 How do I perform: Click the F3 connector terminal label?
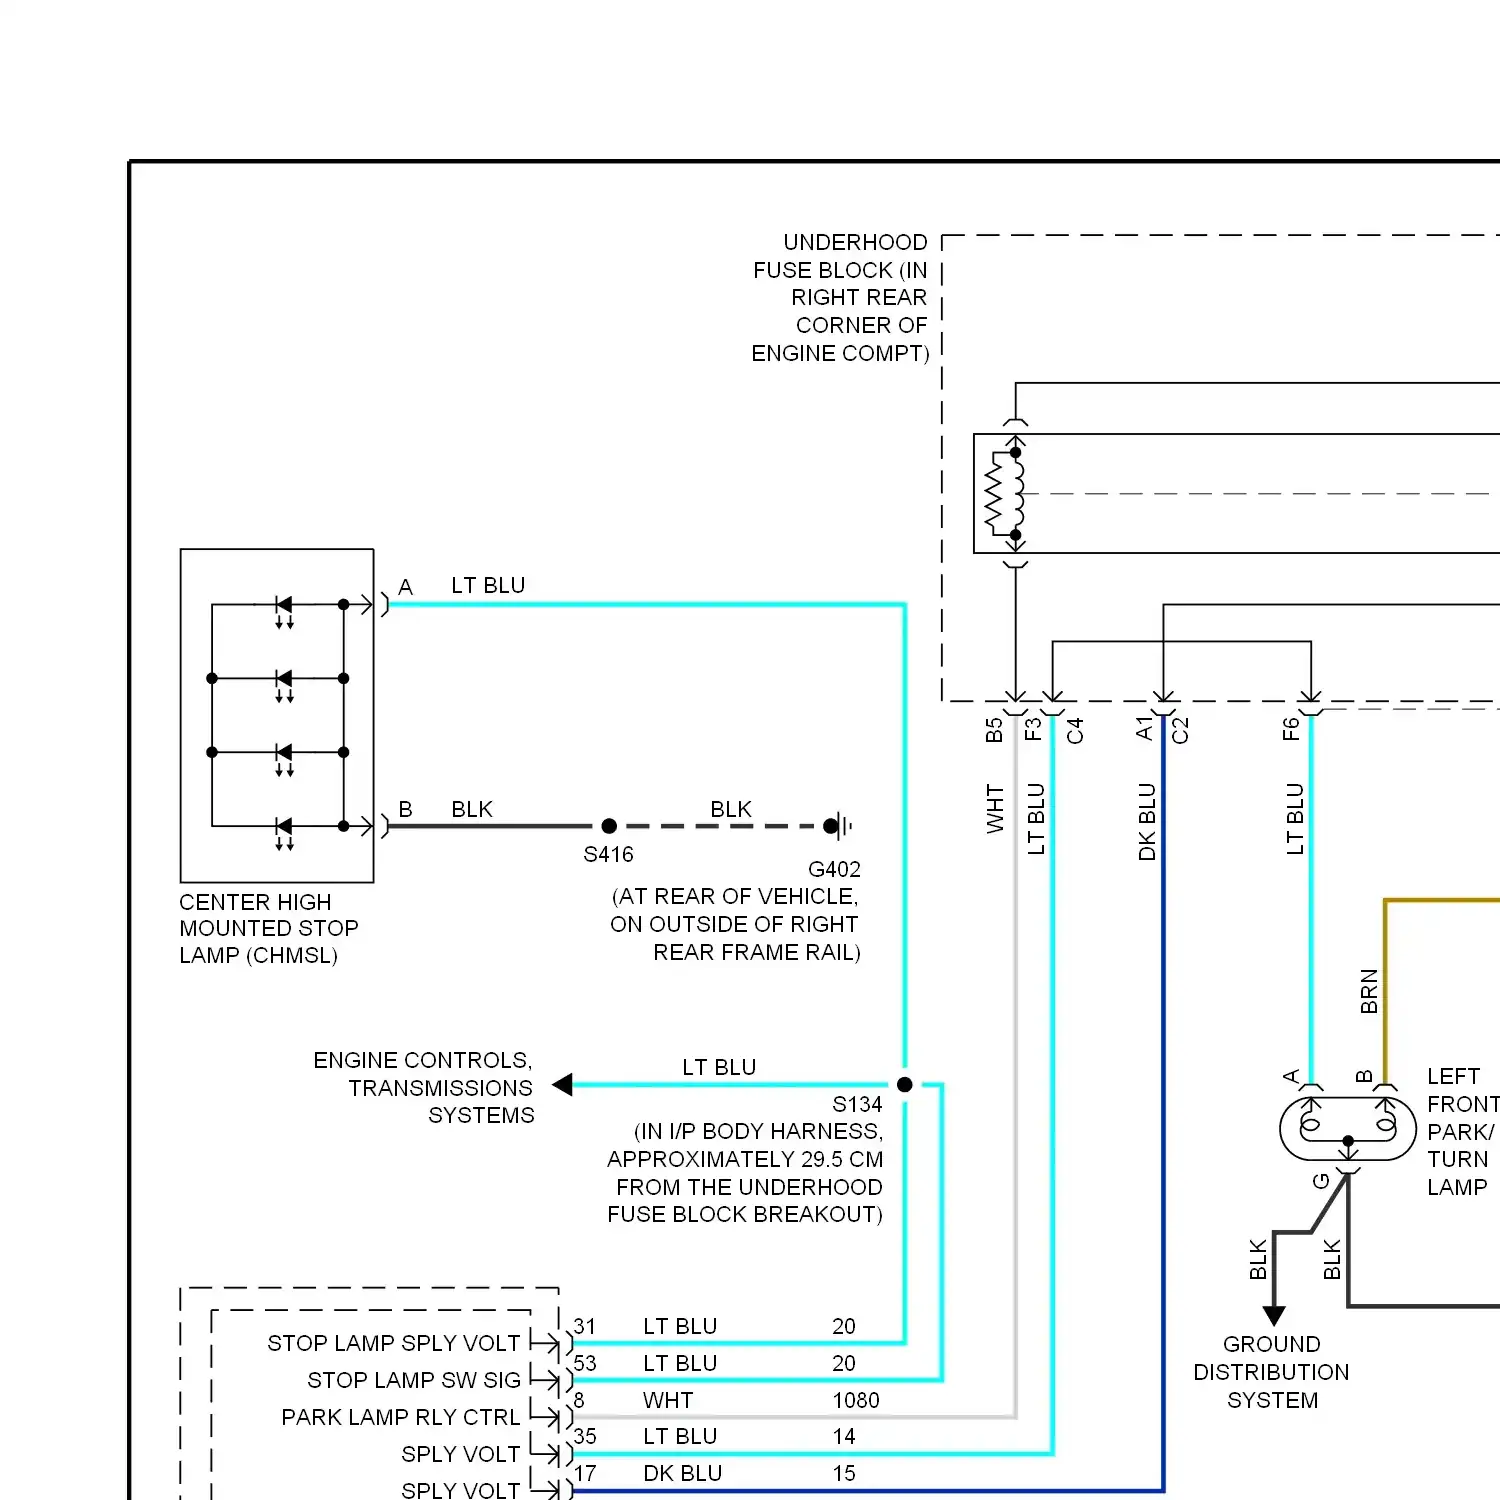[x=1033, y=729]
